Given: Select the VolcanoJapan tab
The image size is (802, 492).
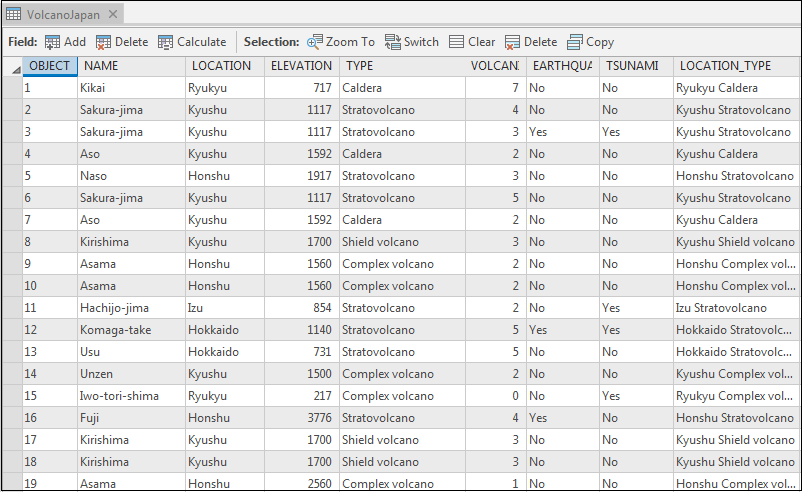Looking at the screenshot, I should point(63,15).
